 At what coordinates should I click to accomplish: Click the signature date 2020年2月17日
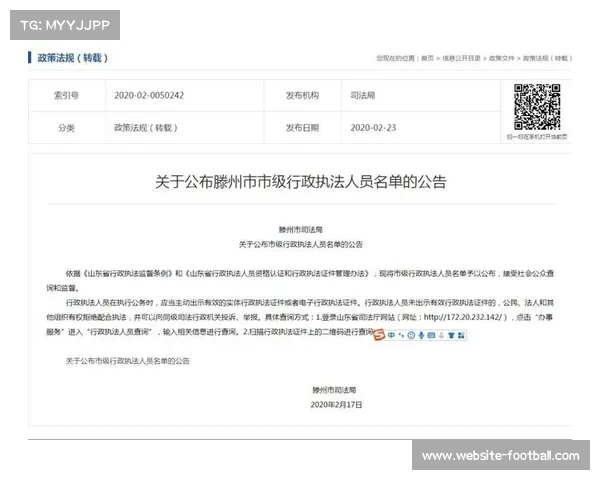point(336,405)
